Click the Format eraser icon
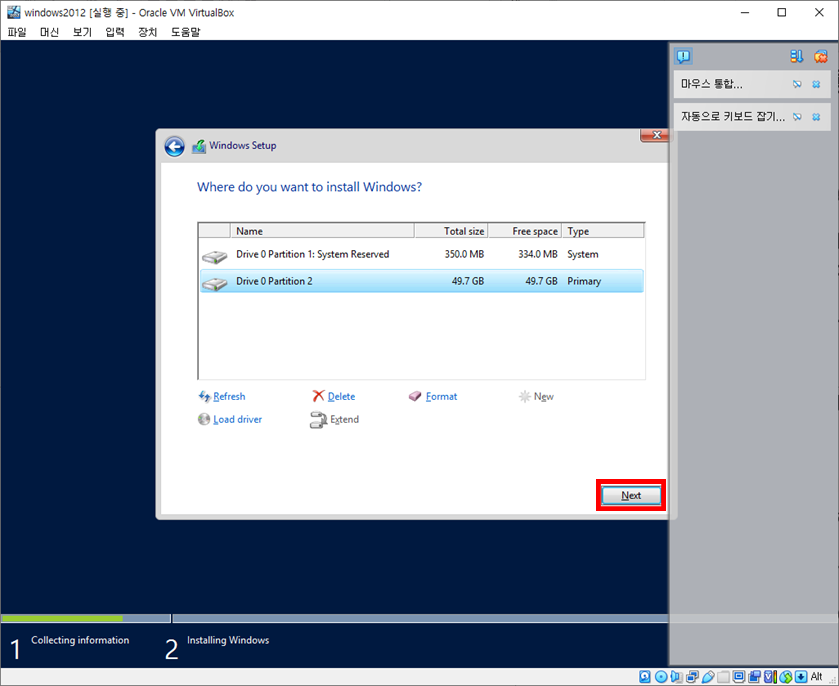The height and width of the screenshot is (686, 839). (415, 397)
